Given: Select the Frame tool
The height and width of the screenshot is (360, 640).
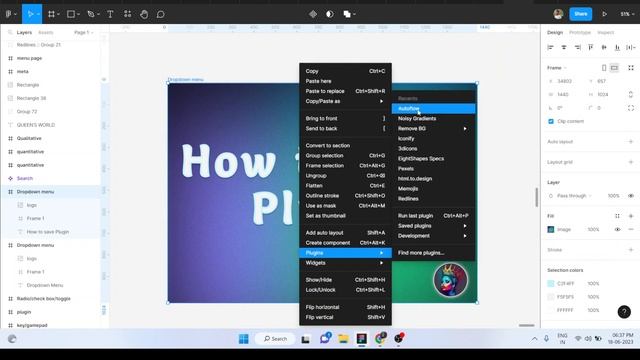Looking at the screenshot, I should [51, 14].
